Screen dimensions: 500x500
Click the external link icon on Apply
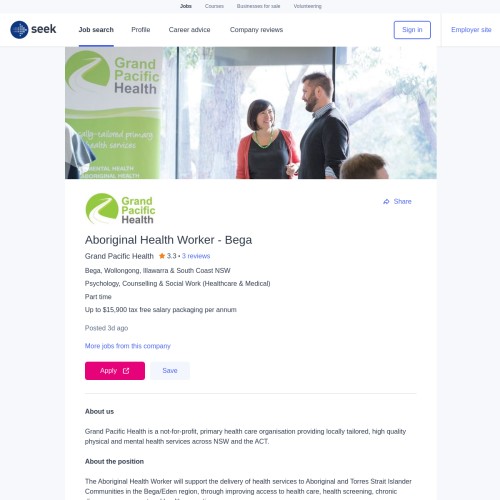[126, 371]
